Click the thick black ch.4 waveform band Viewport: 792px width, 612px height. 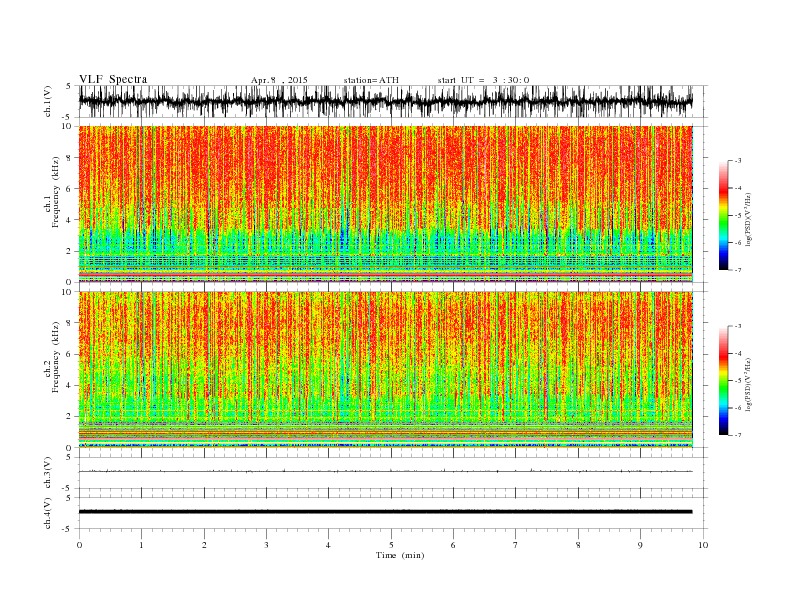385,512
